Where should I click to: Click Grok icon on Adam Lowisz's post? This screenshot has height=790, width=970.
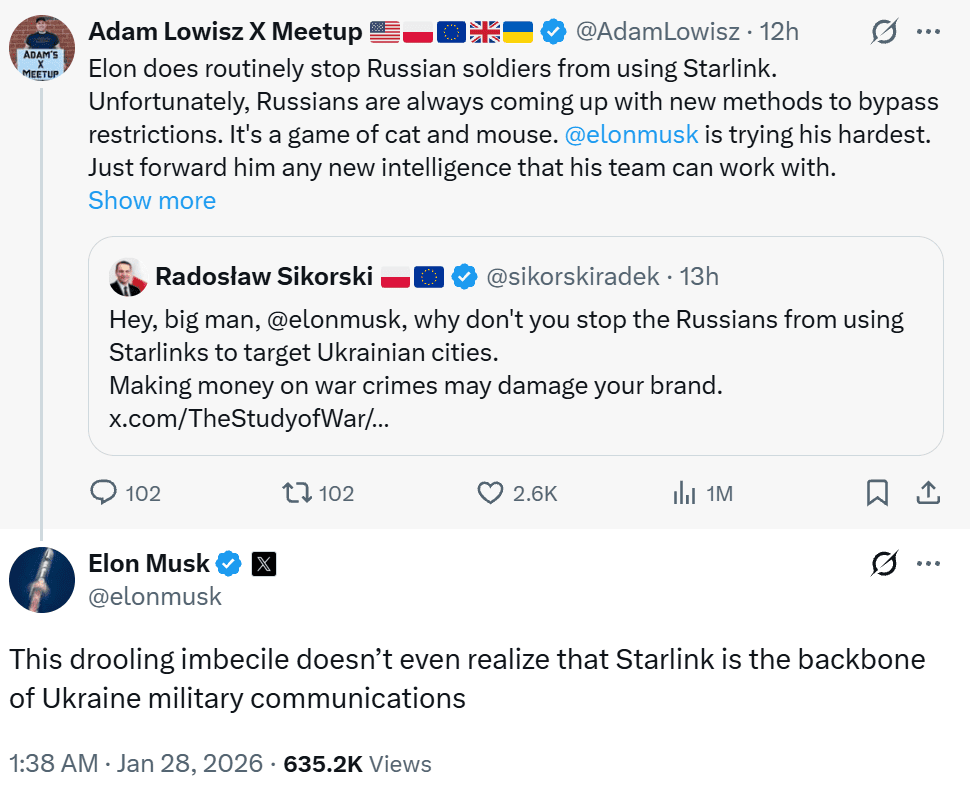point(884,32)
